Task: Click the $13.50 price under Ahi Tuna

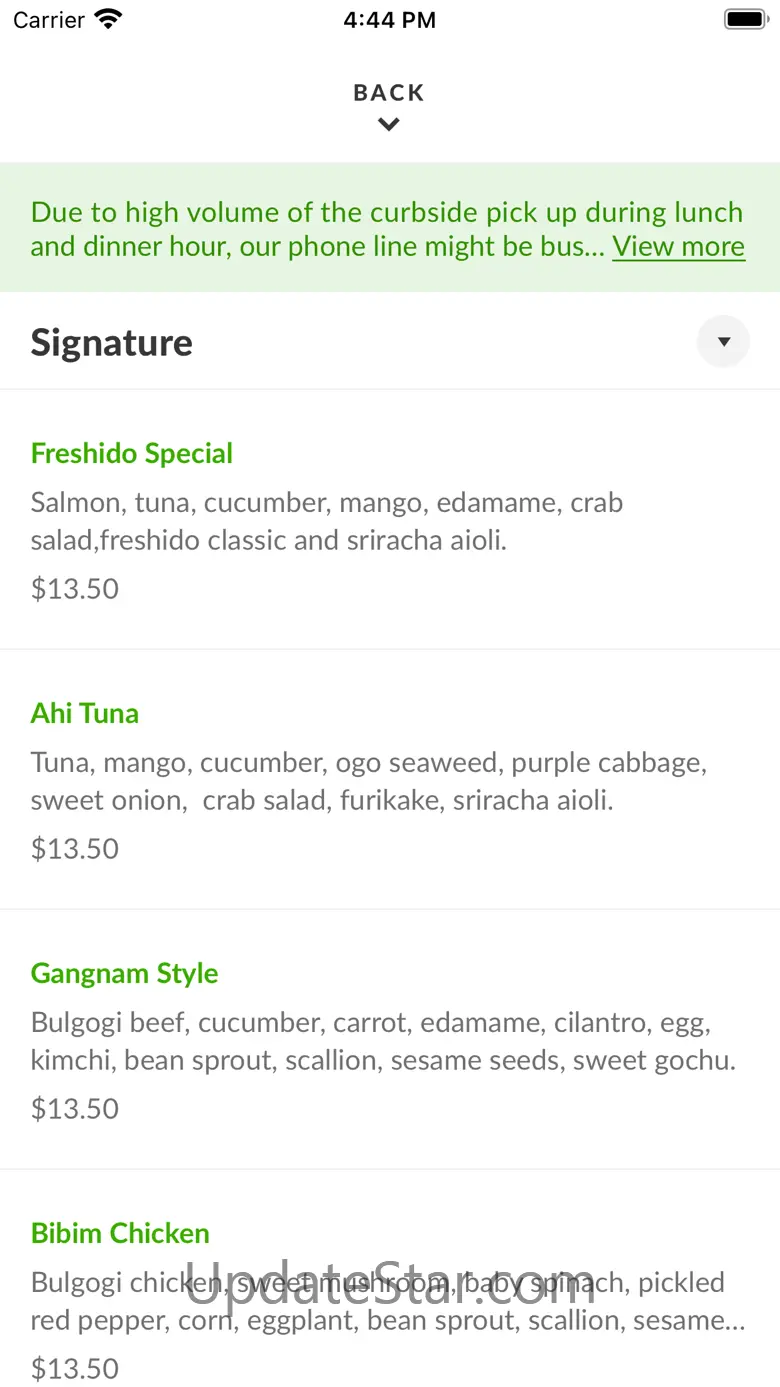Action: [x=75, y=848]
